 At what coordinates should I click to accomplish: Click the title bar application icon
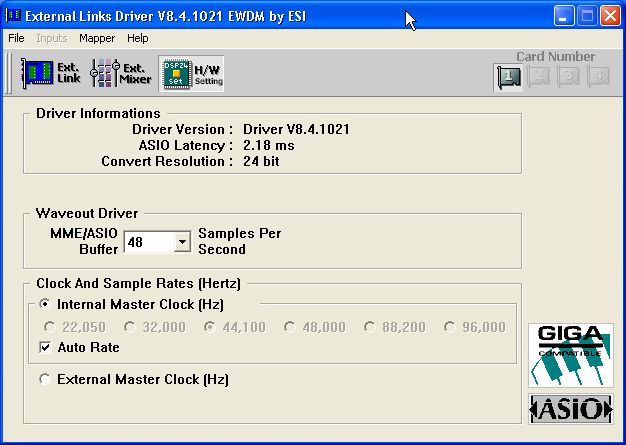(x=13, y=16)
